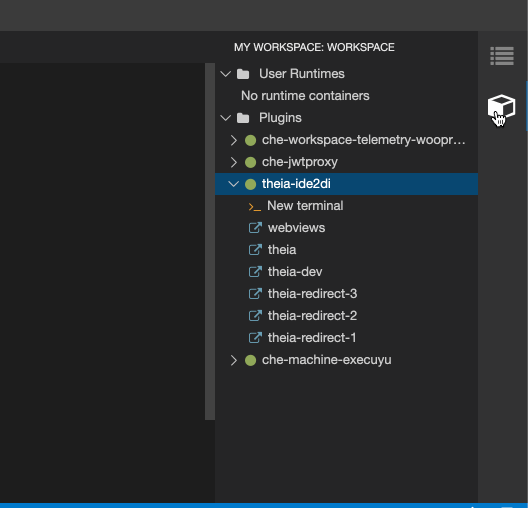
Task: Click the User Runtimes folder icon
Action: (x=243, y=74)
